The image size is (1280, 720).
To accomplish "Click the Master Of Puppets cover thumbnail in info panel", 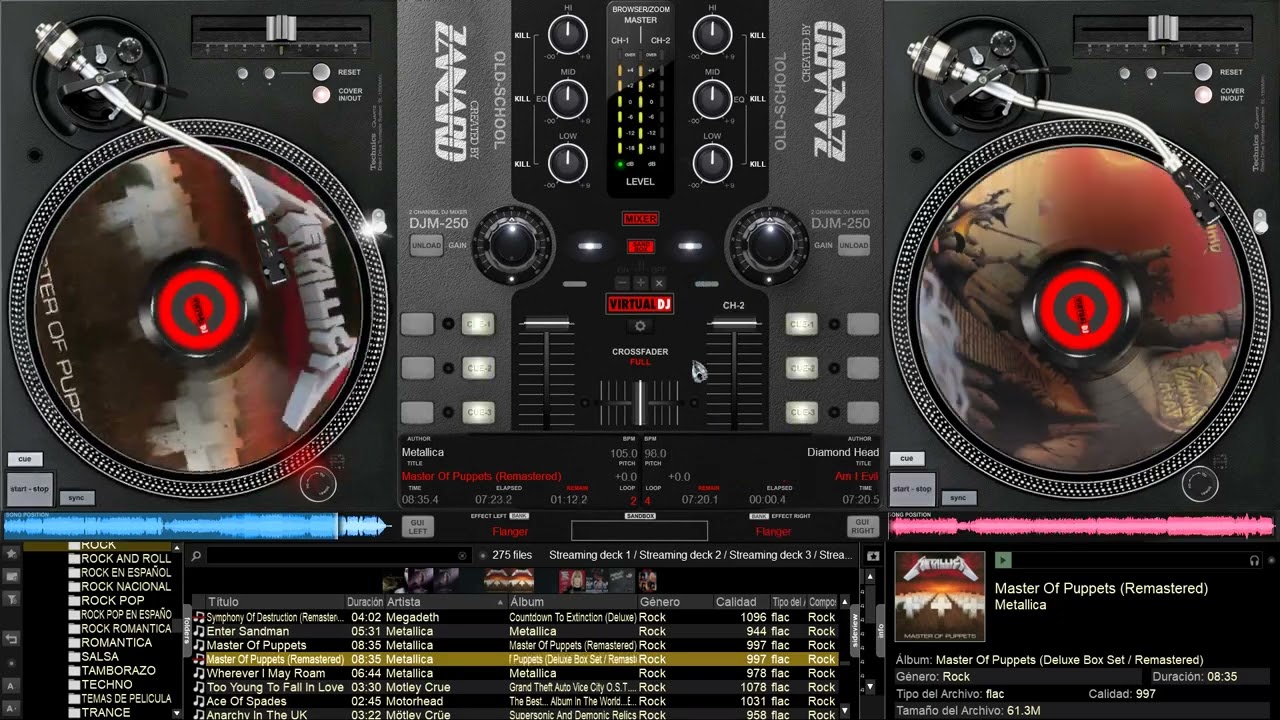I will click(939, 596).
